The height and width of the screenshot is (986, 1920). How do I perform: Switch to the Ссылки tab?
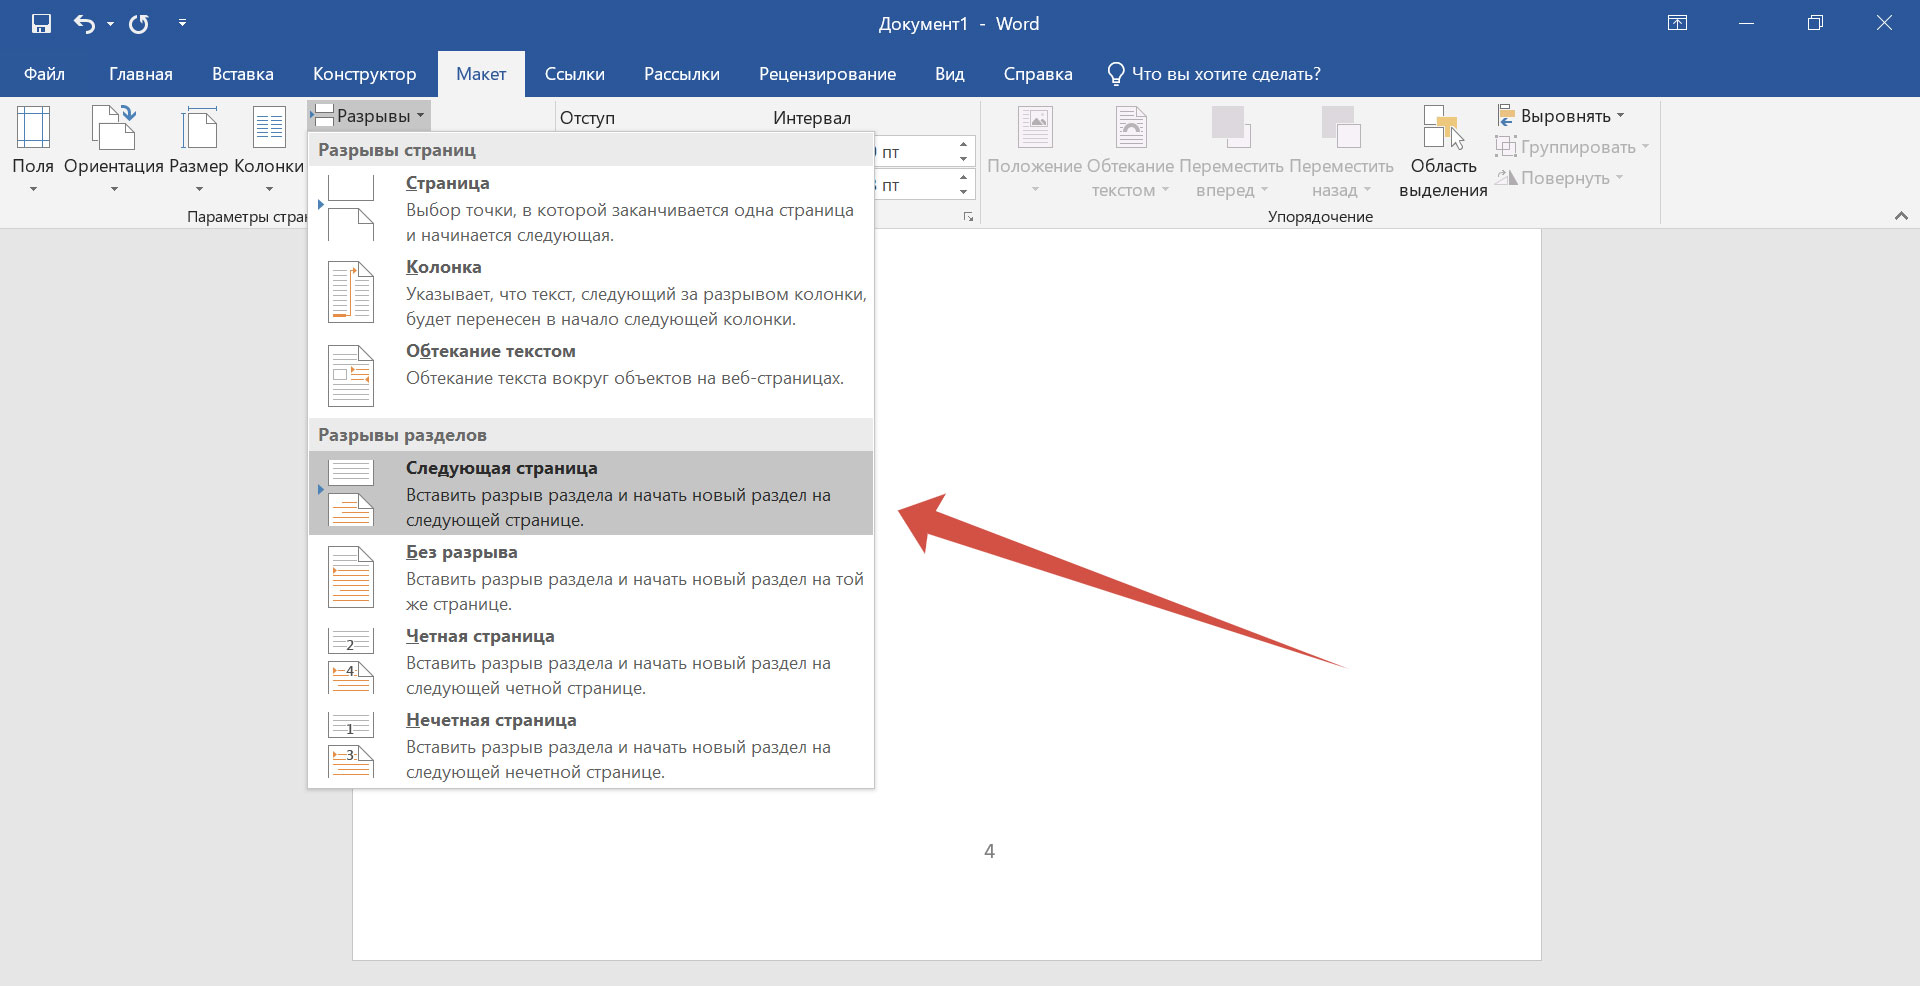pyautogui.click(x=574, y=74)
